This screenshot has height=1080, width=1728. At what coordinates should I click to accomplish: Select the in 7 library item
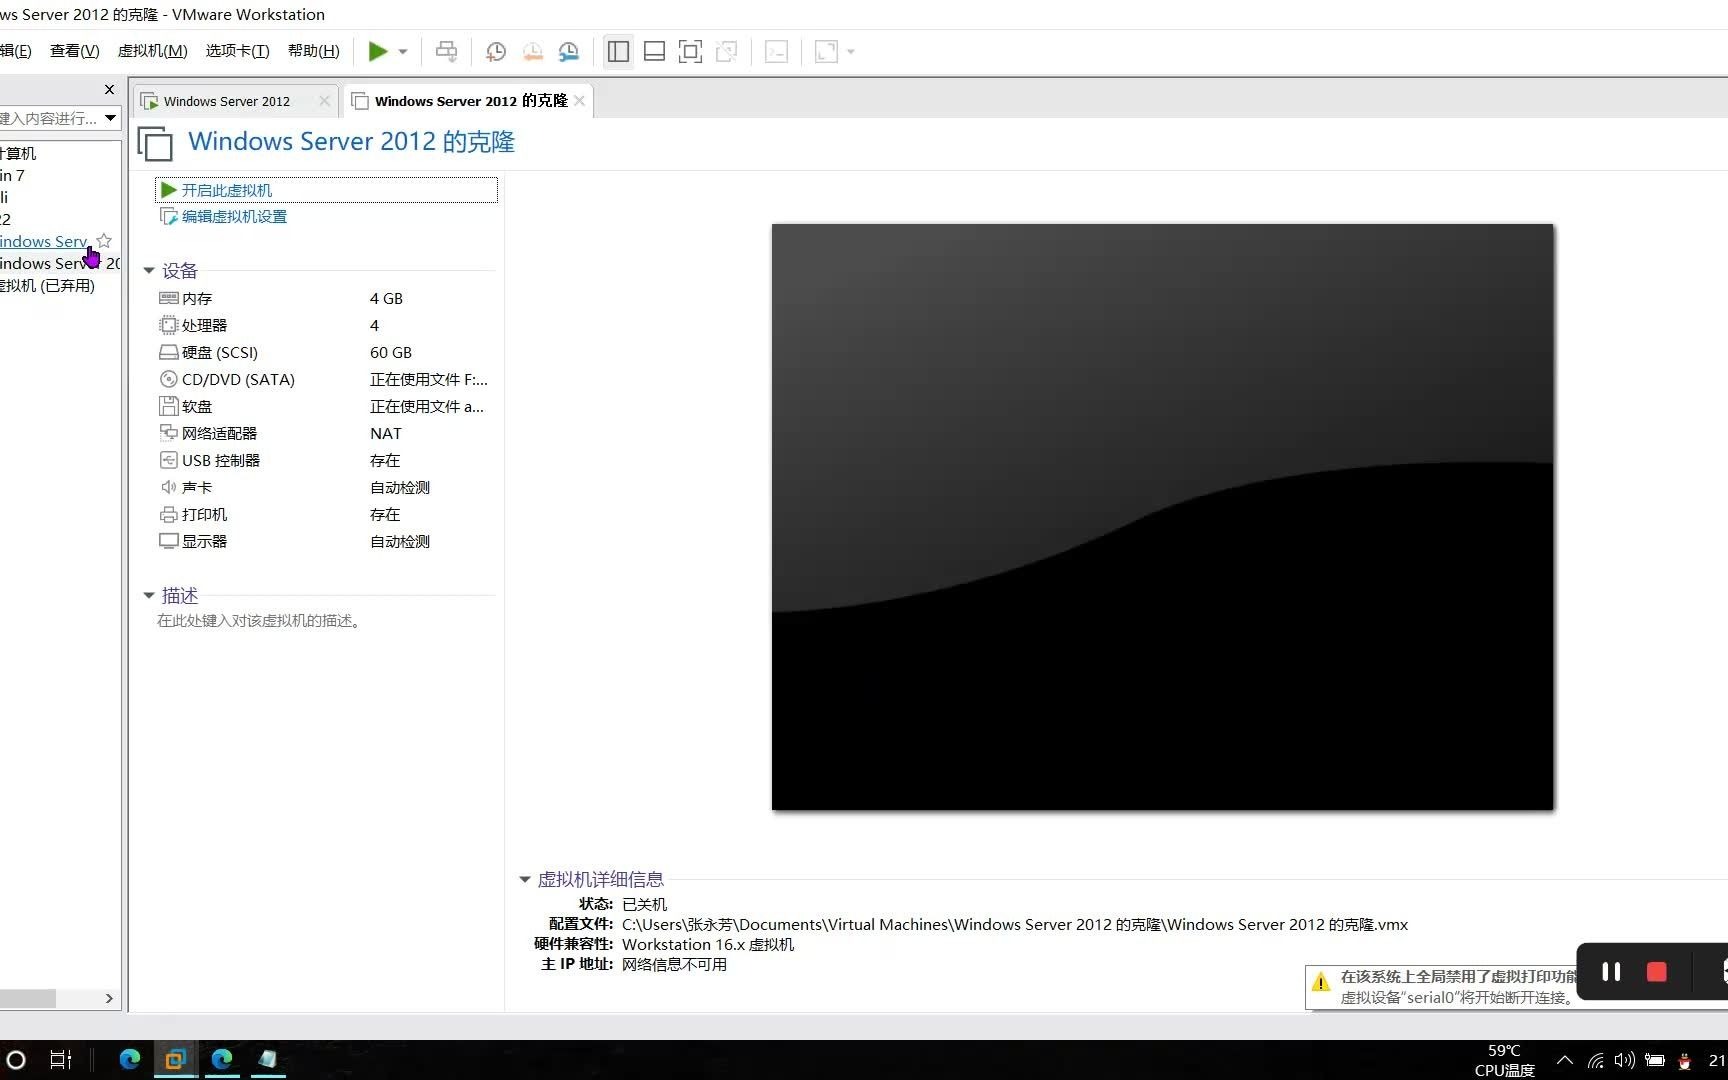tap(13, 176)
